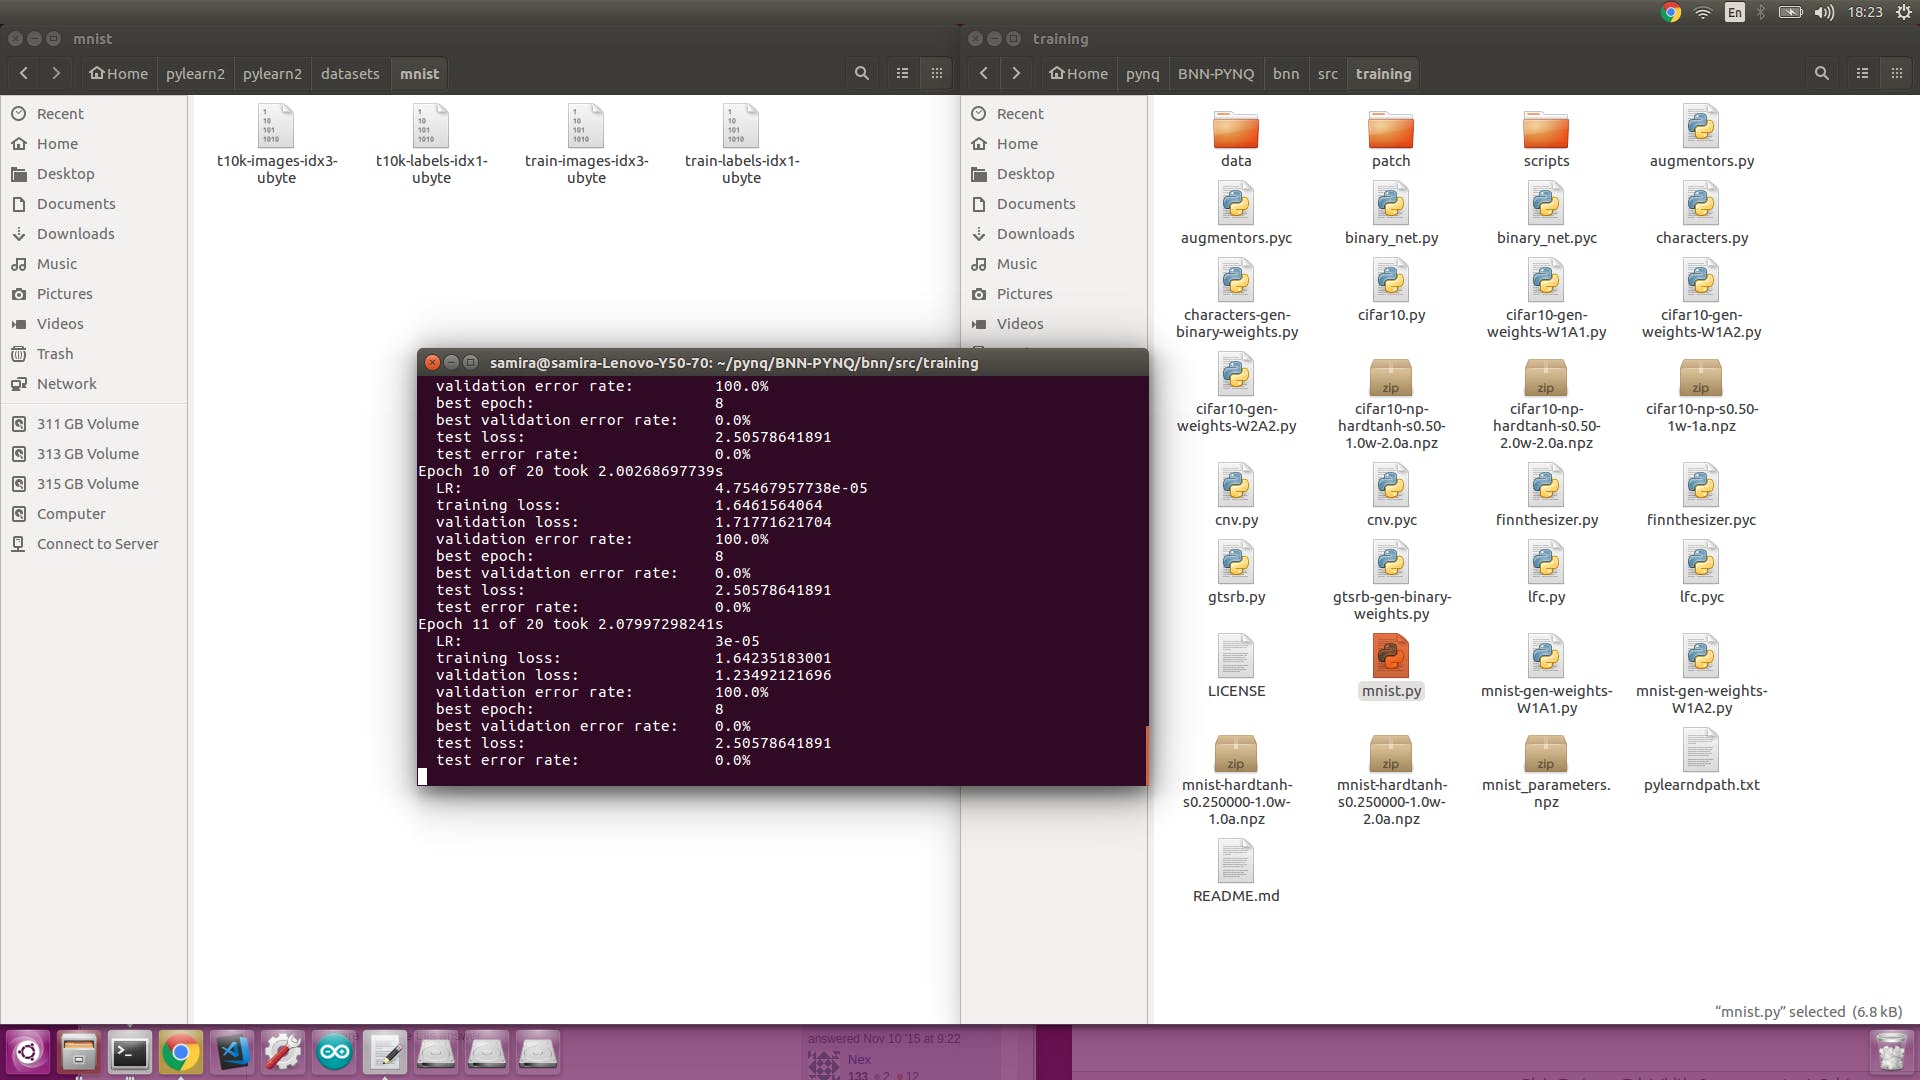Open the volume indicator in top bar
Screen dimensions: 1920x1080
pos(1824,12)
